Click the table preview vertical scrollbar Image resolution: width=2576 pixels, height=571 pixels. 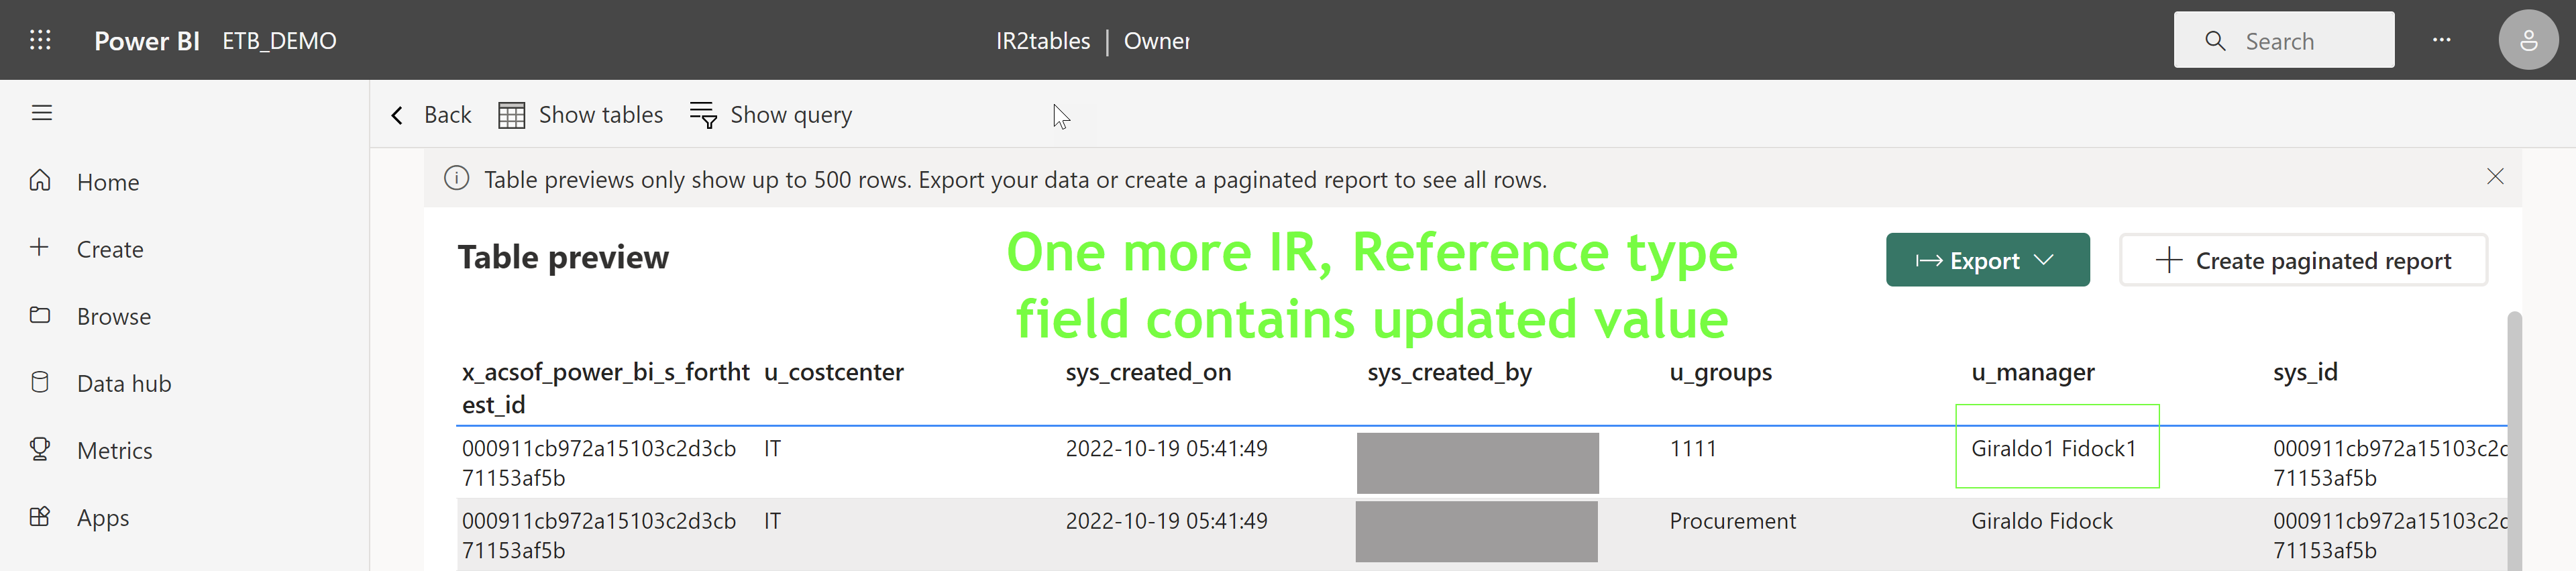tap(2513, 440)
